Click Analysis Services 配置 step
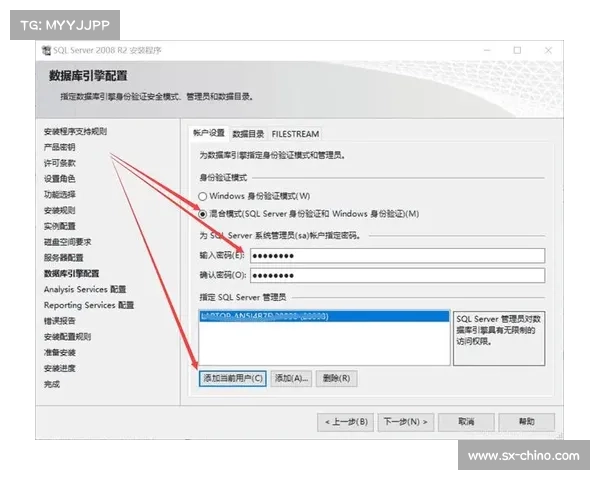The width and height of the screenshot is (600, 480). [85, 289]
